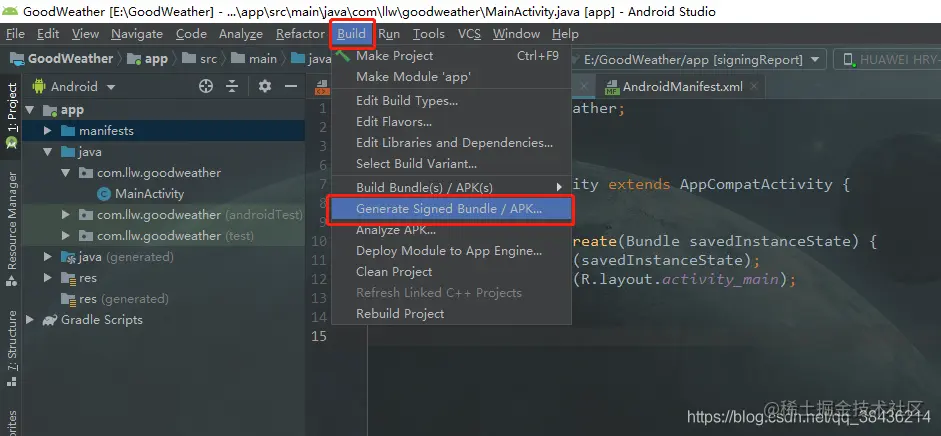Select res (generated) folder in tree

click(x=124, y=299)
